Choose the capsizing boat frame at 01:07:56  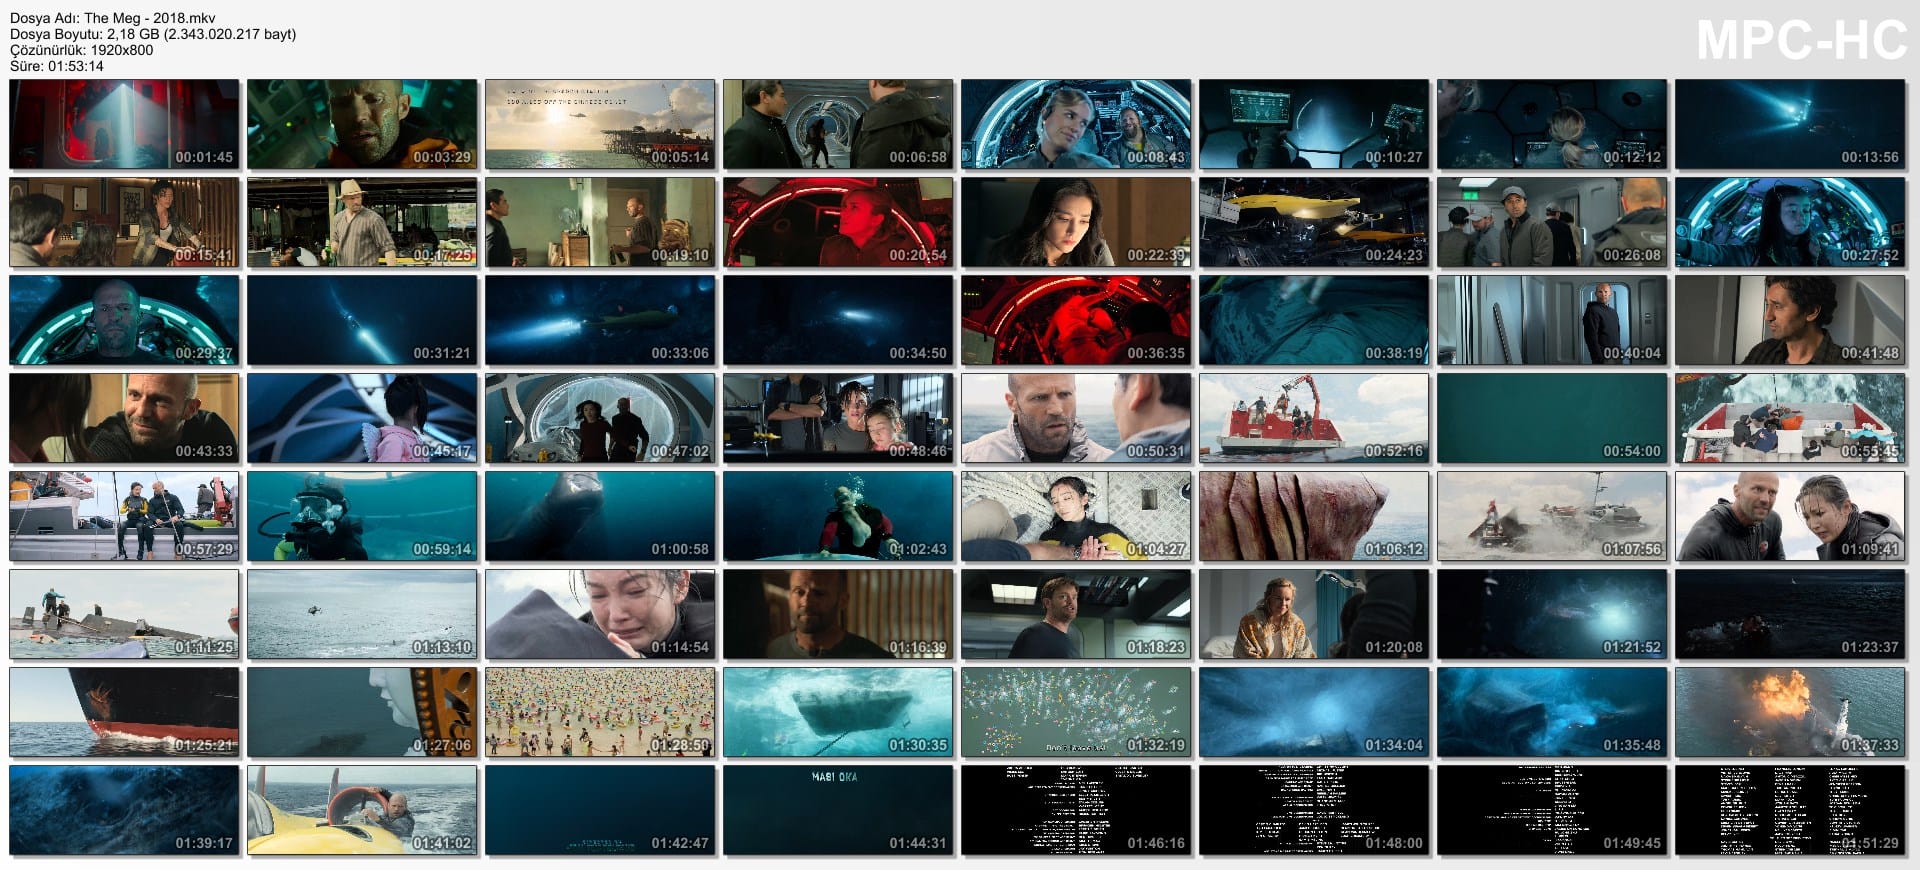(1552, 516)
